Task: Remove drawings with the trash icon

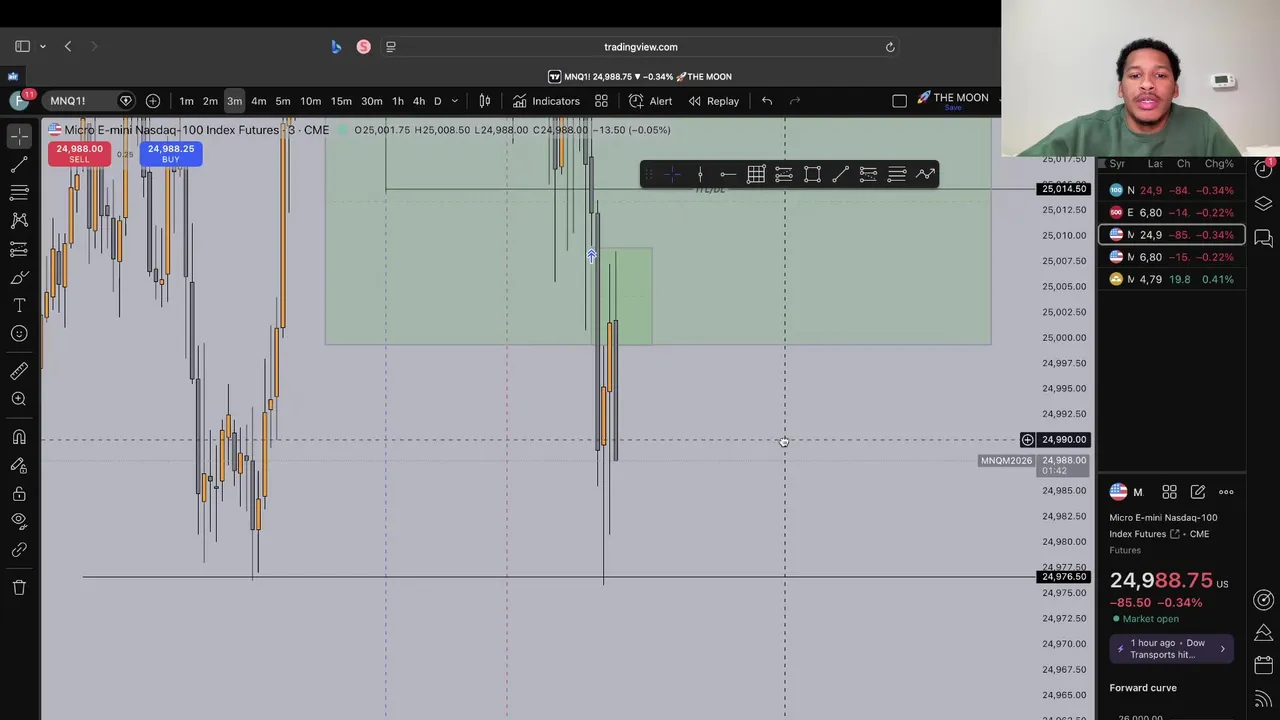Action: pos(19,588)
